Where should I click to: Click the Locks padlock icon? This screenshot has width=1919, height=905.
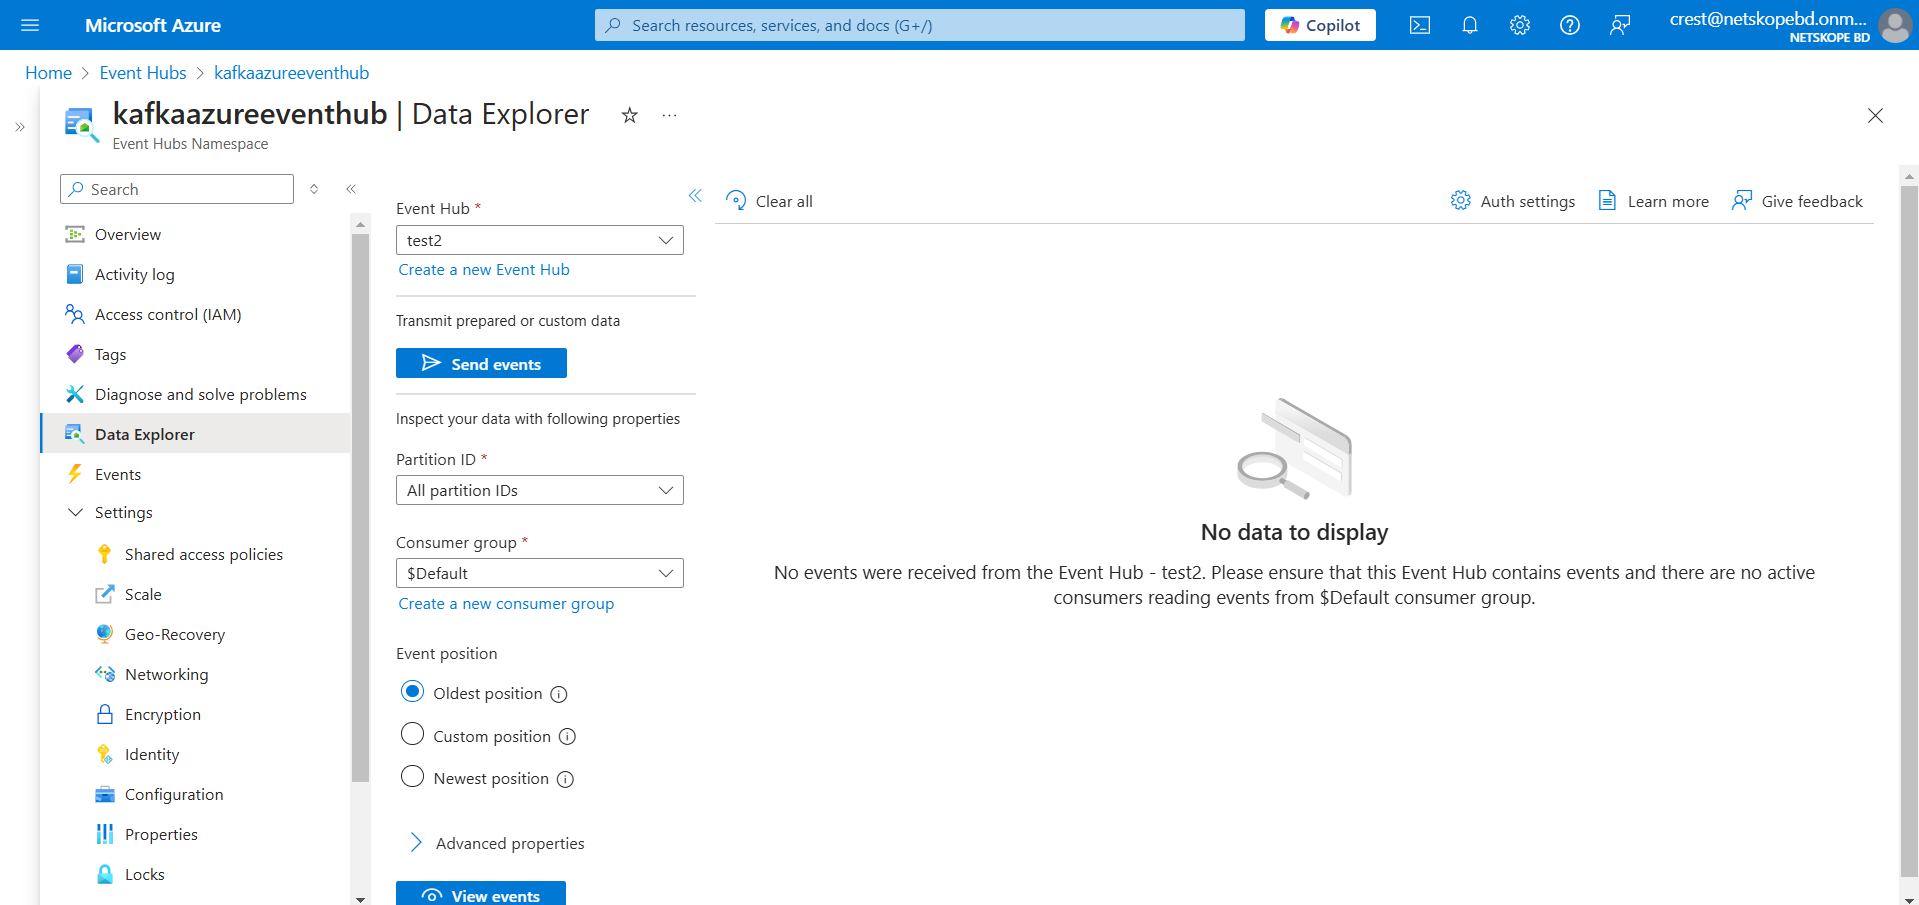105,874
